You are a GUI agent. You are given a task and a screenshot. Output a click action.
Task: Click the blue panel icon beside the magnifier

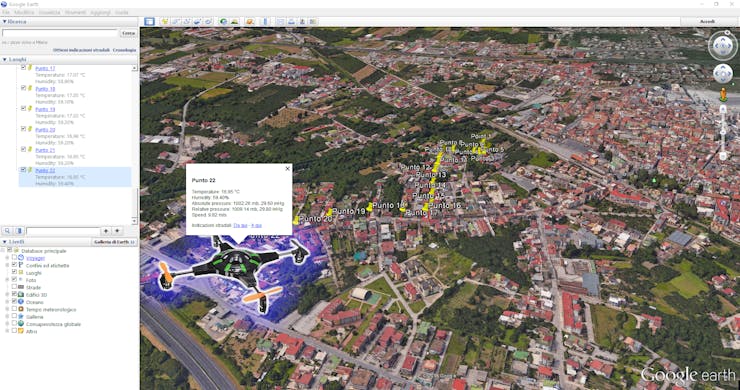[19, 231]
